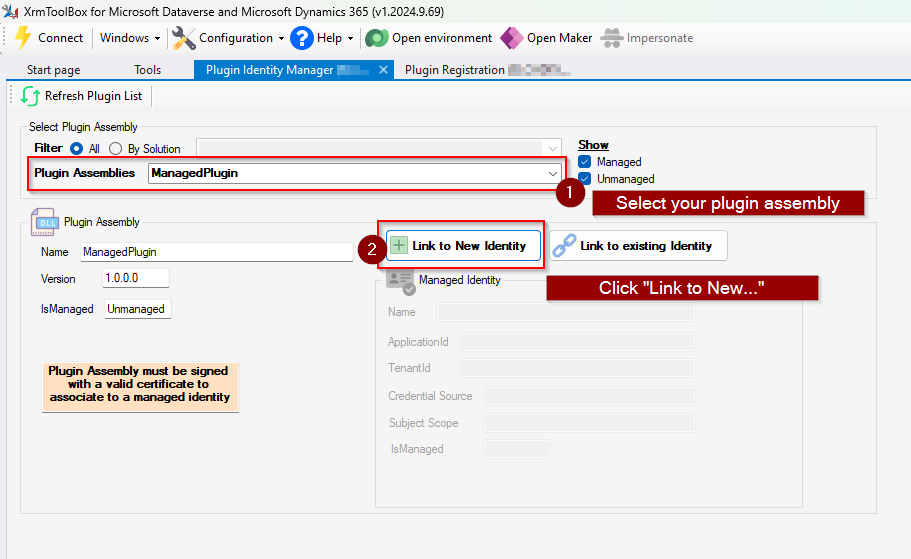The width and height of the screenshot is (911, 559).
Task: Click Refresh Plugin List button
Action: [82, 96]
